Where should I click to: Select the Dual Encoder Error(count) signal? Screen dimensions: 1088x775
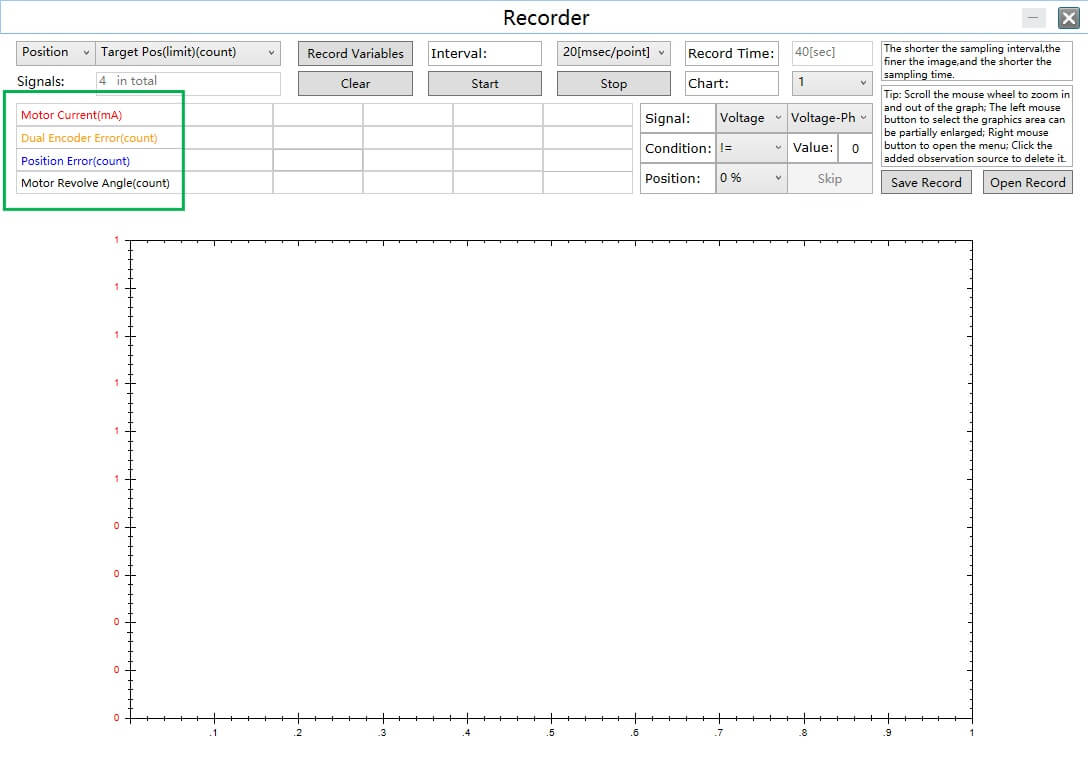89,138
